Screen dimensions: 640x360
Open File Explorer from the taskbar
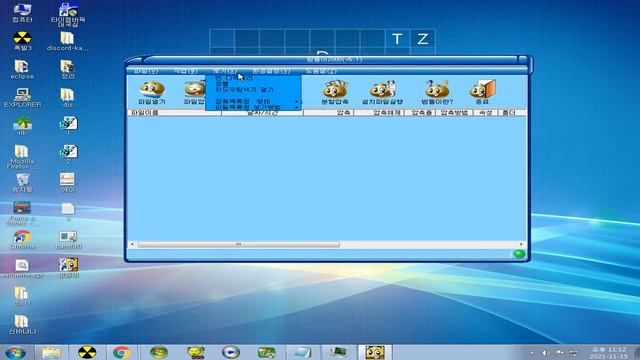click(51, 352)
